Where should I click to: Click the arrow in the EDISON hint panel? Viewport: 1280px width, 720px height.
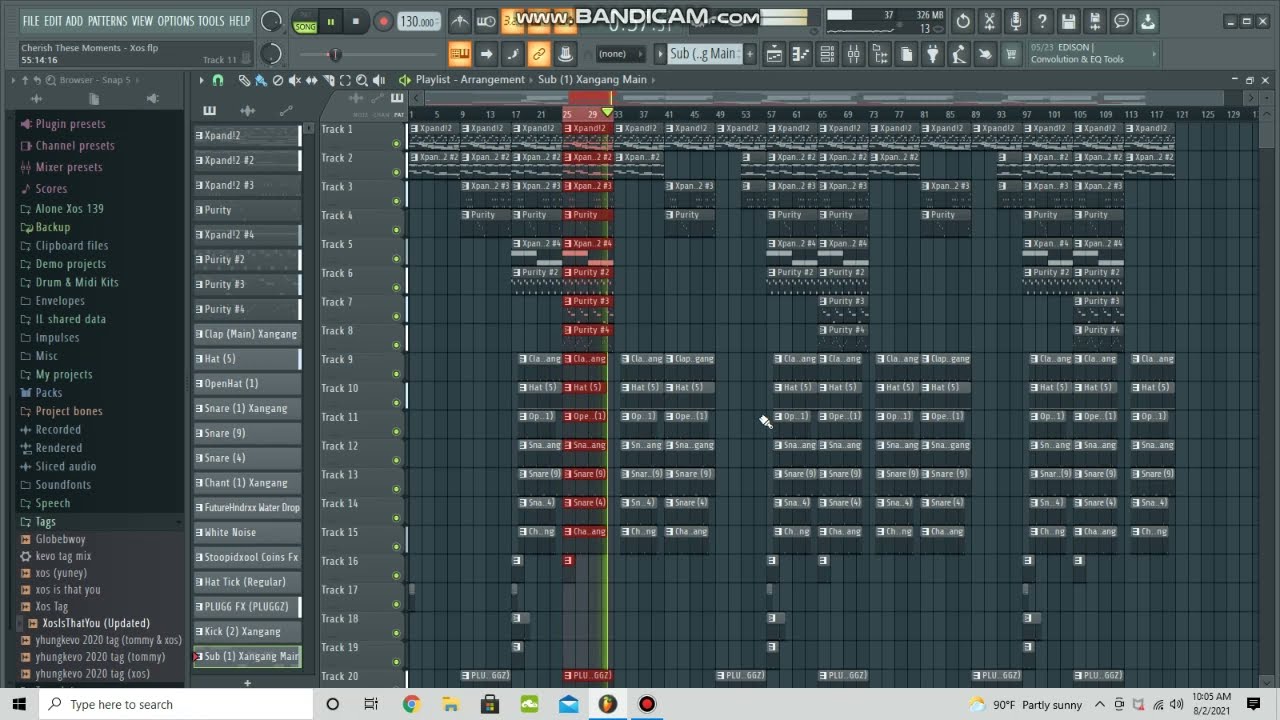click(1154, 54)
